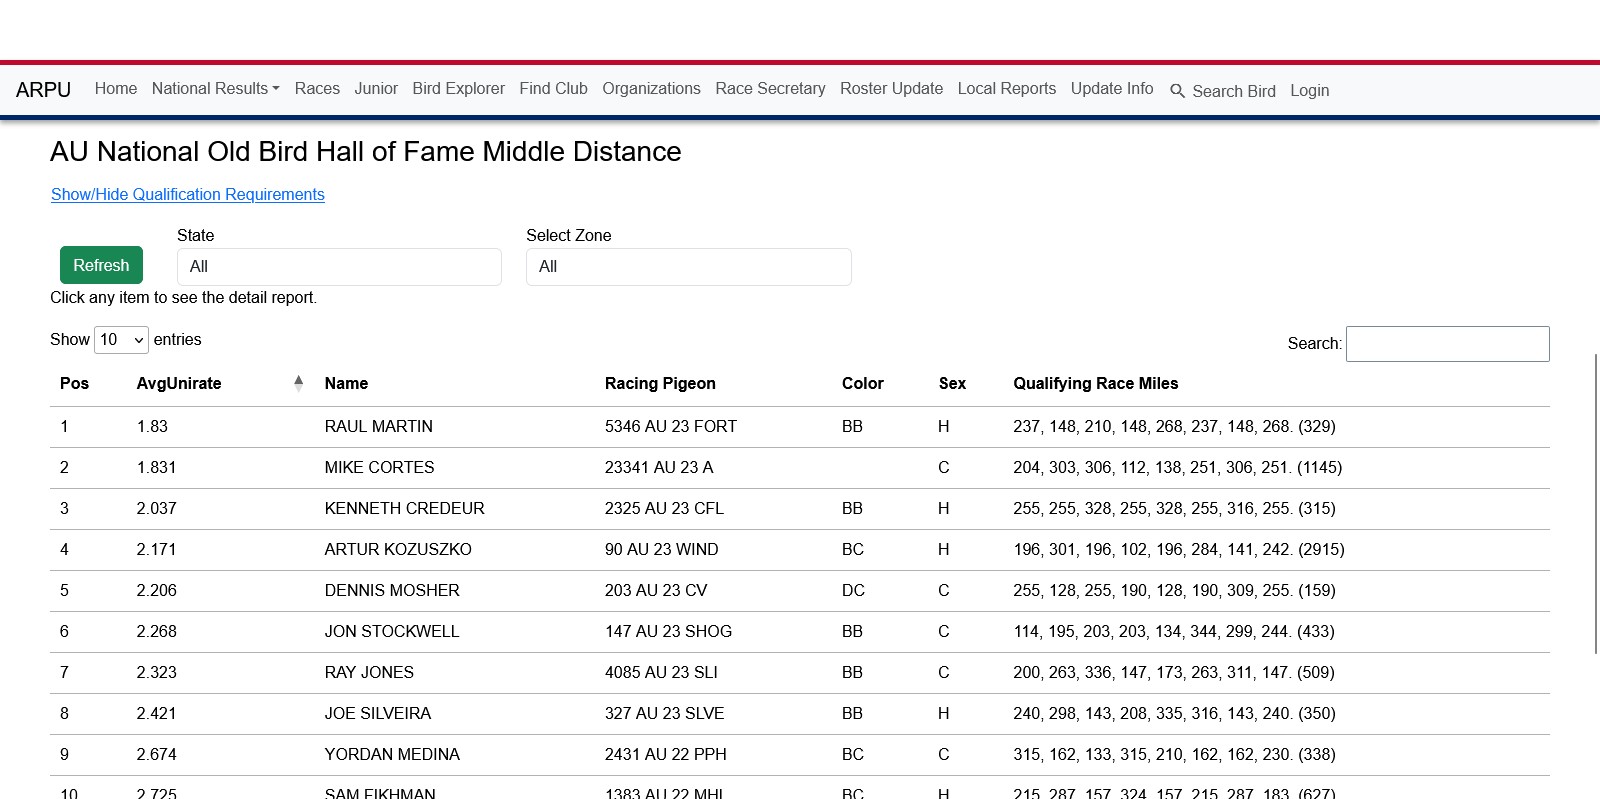Focus the table Search input field
1600x799 pixels.
(x=1447, y=344)
